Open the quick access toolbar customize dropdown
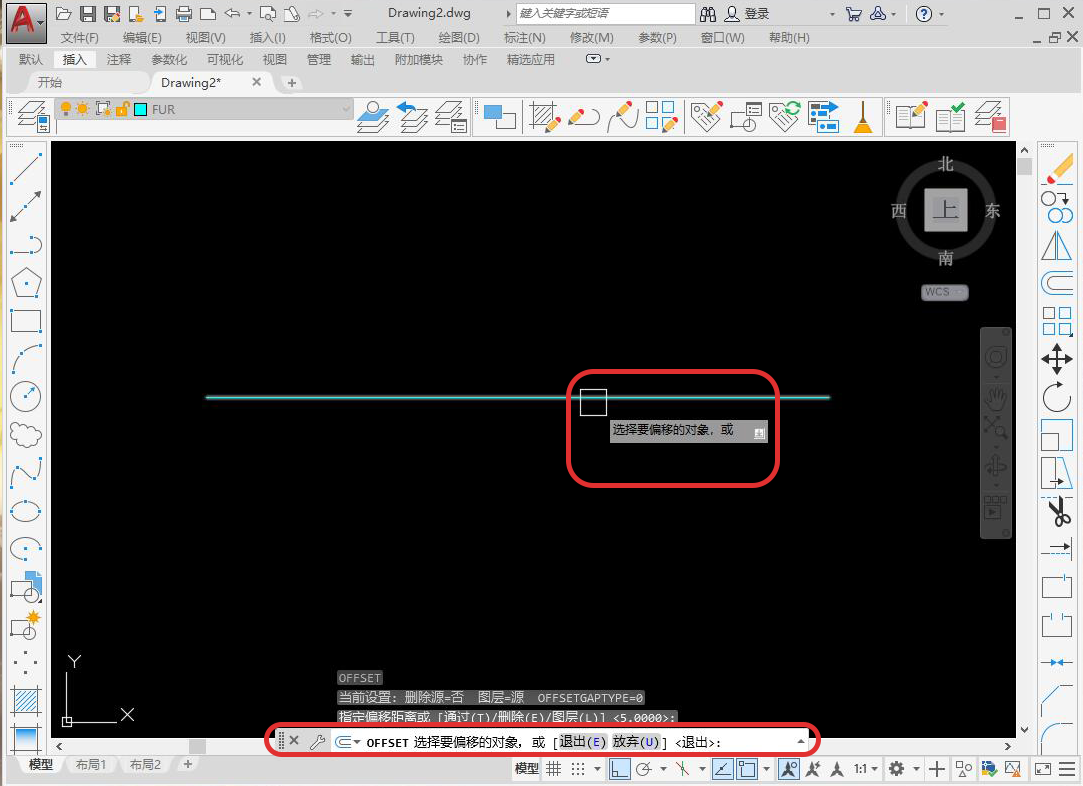This screenshot has height=786, width=1083. (348, 13)
